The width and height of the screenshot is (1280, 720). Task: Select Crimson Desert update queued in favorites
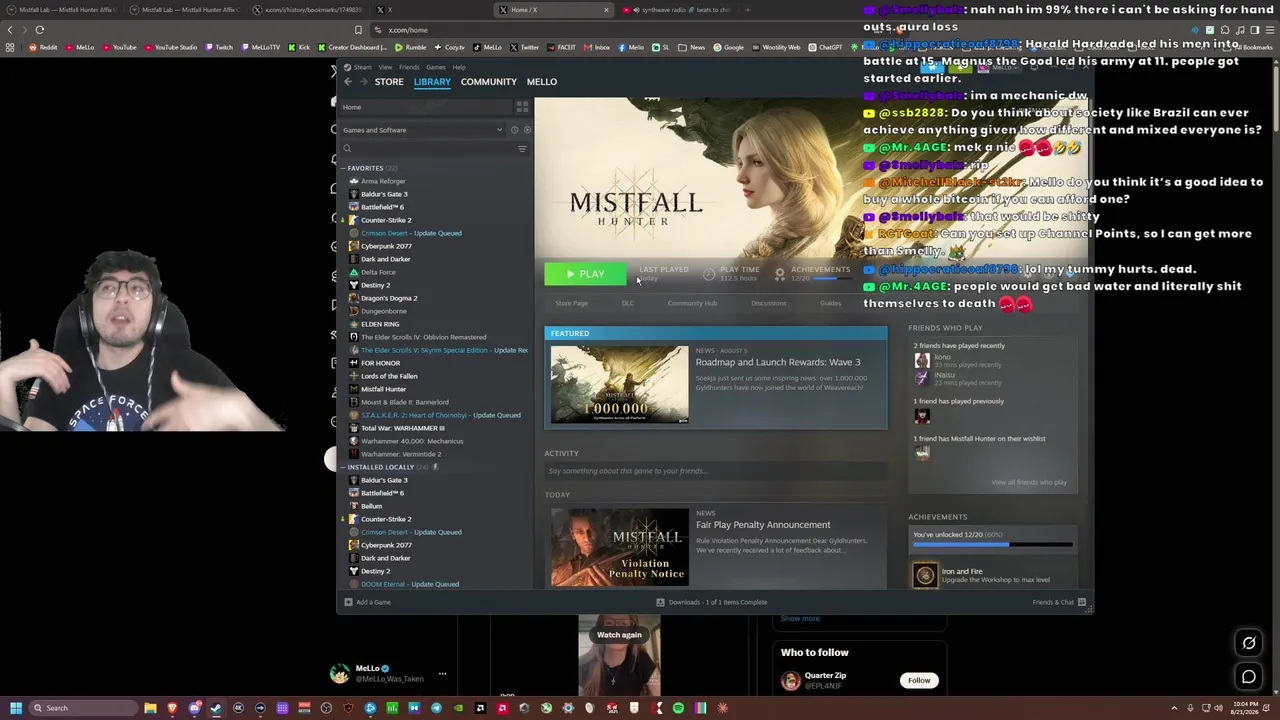click(411, 233)
